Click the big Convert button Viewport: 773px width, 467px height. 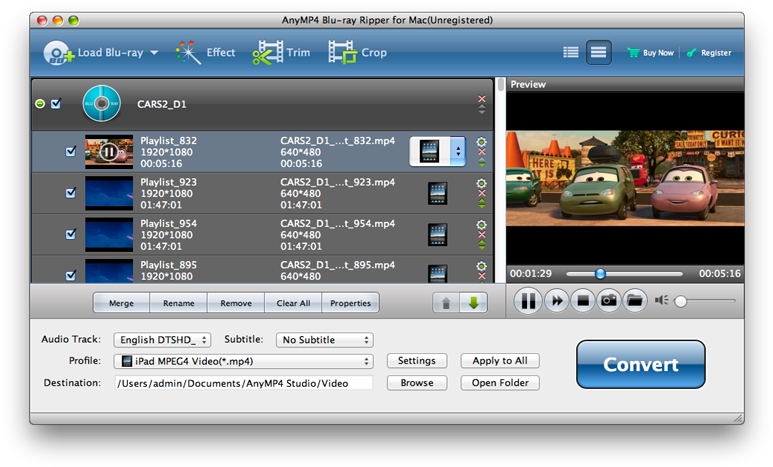[640, 364]
